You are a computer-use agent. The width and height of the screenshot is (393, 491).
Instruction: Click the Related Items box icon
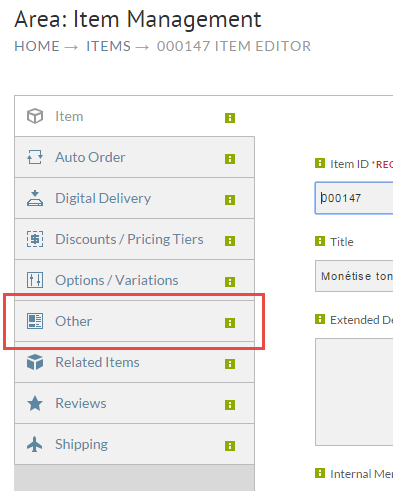[35, 362]
